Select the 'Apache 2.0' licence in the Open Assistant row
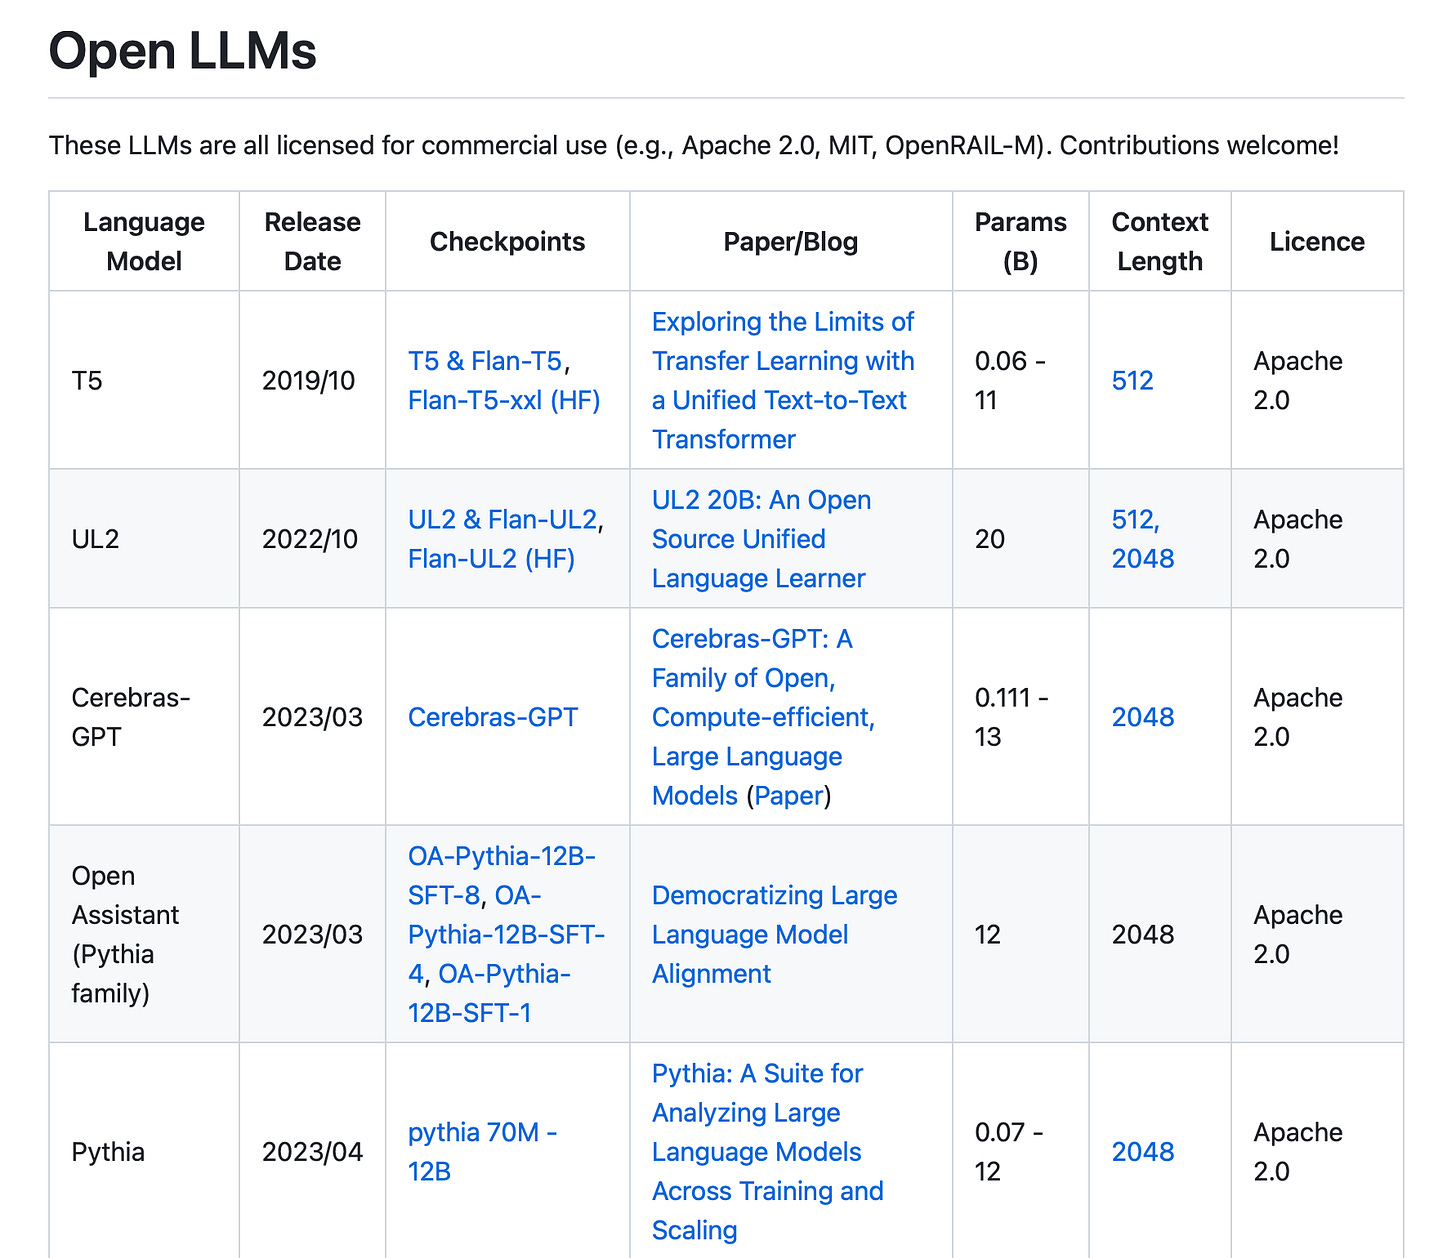 [1298, 934]
